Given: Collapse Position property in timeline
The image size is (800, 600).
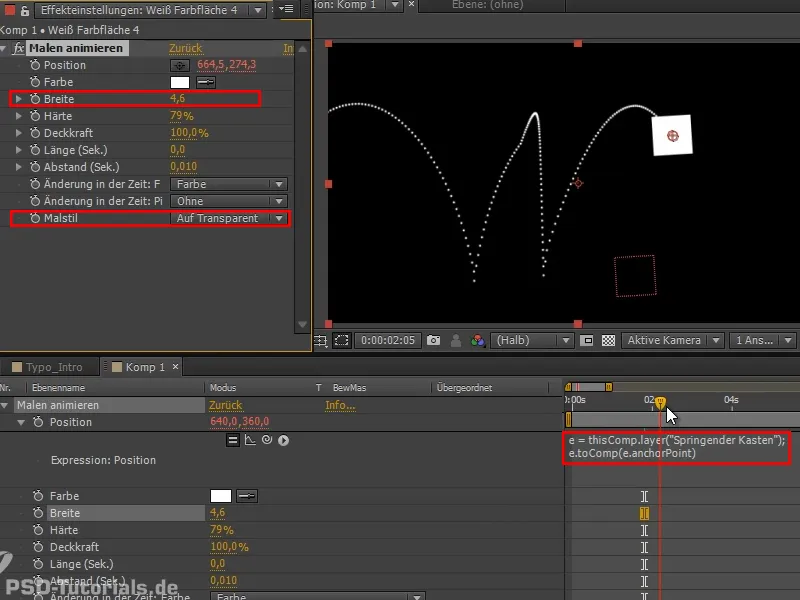Looking at the screenshot, I should point(21,422).
